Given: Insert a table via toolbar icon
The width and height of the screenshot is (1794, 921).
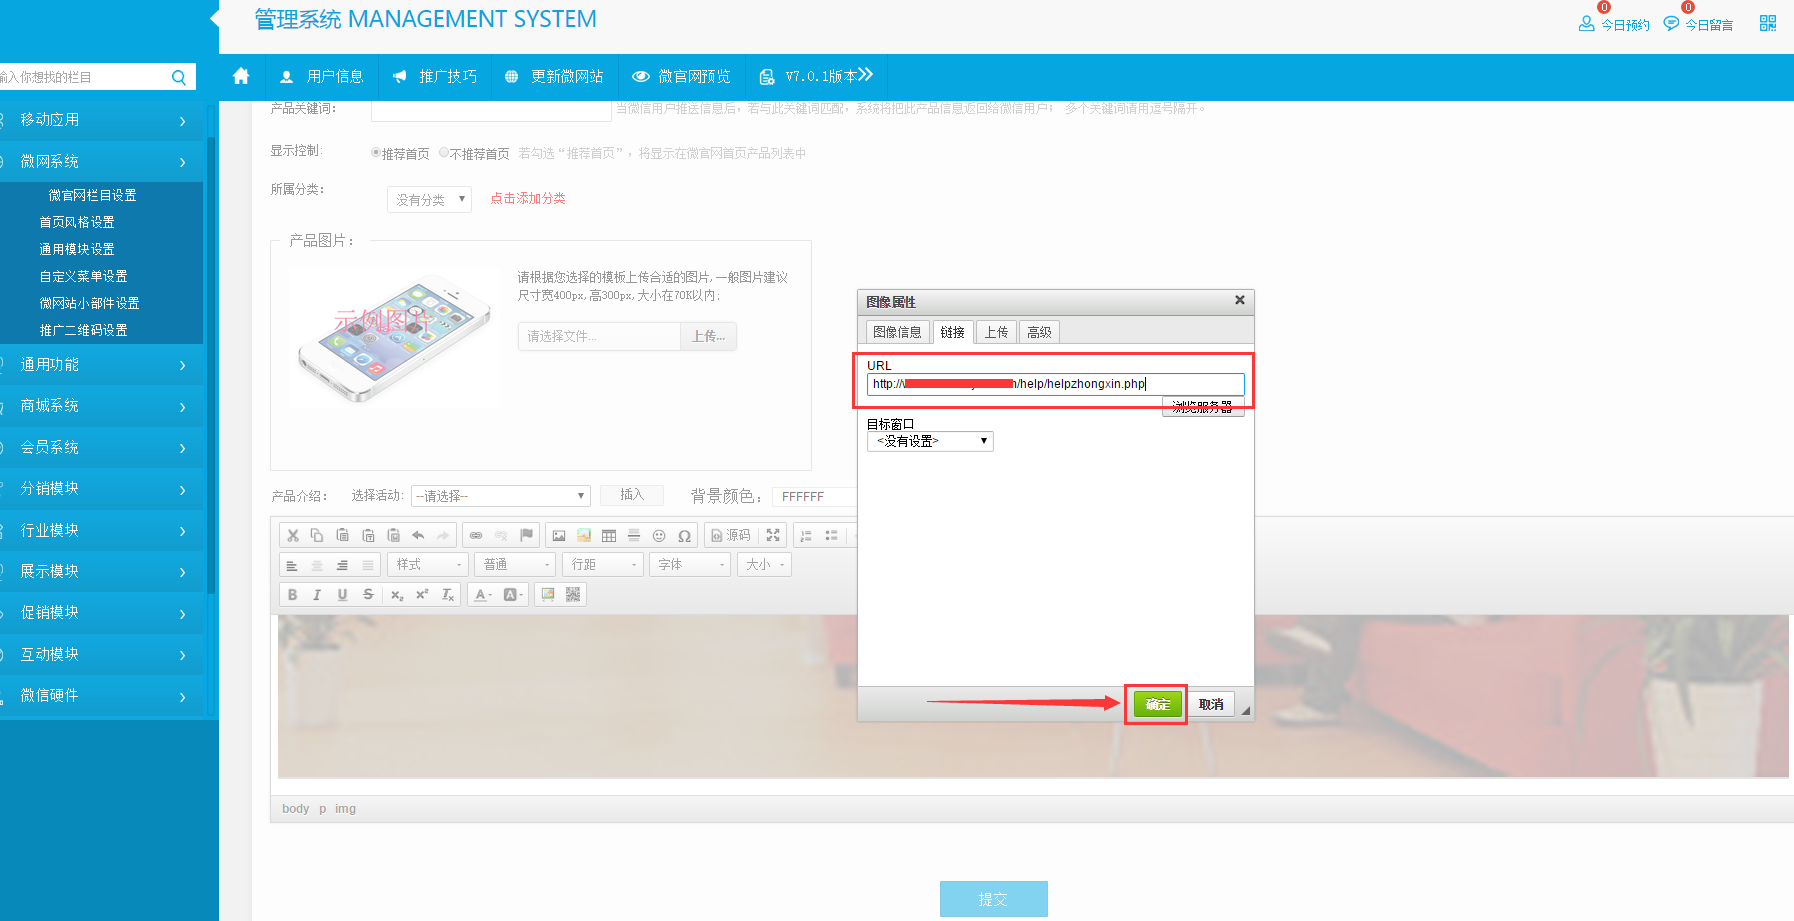Looking at the screenshot, I should pyautogui.click(x=608, y=536).
